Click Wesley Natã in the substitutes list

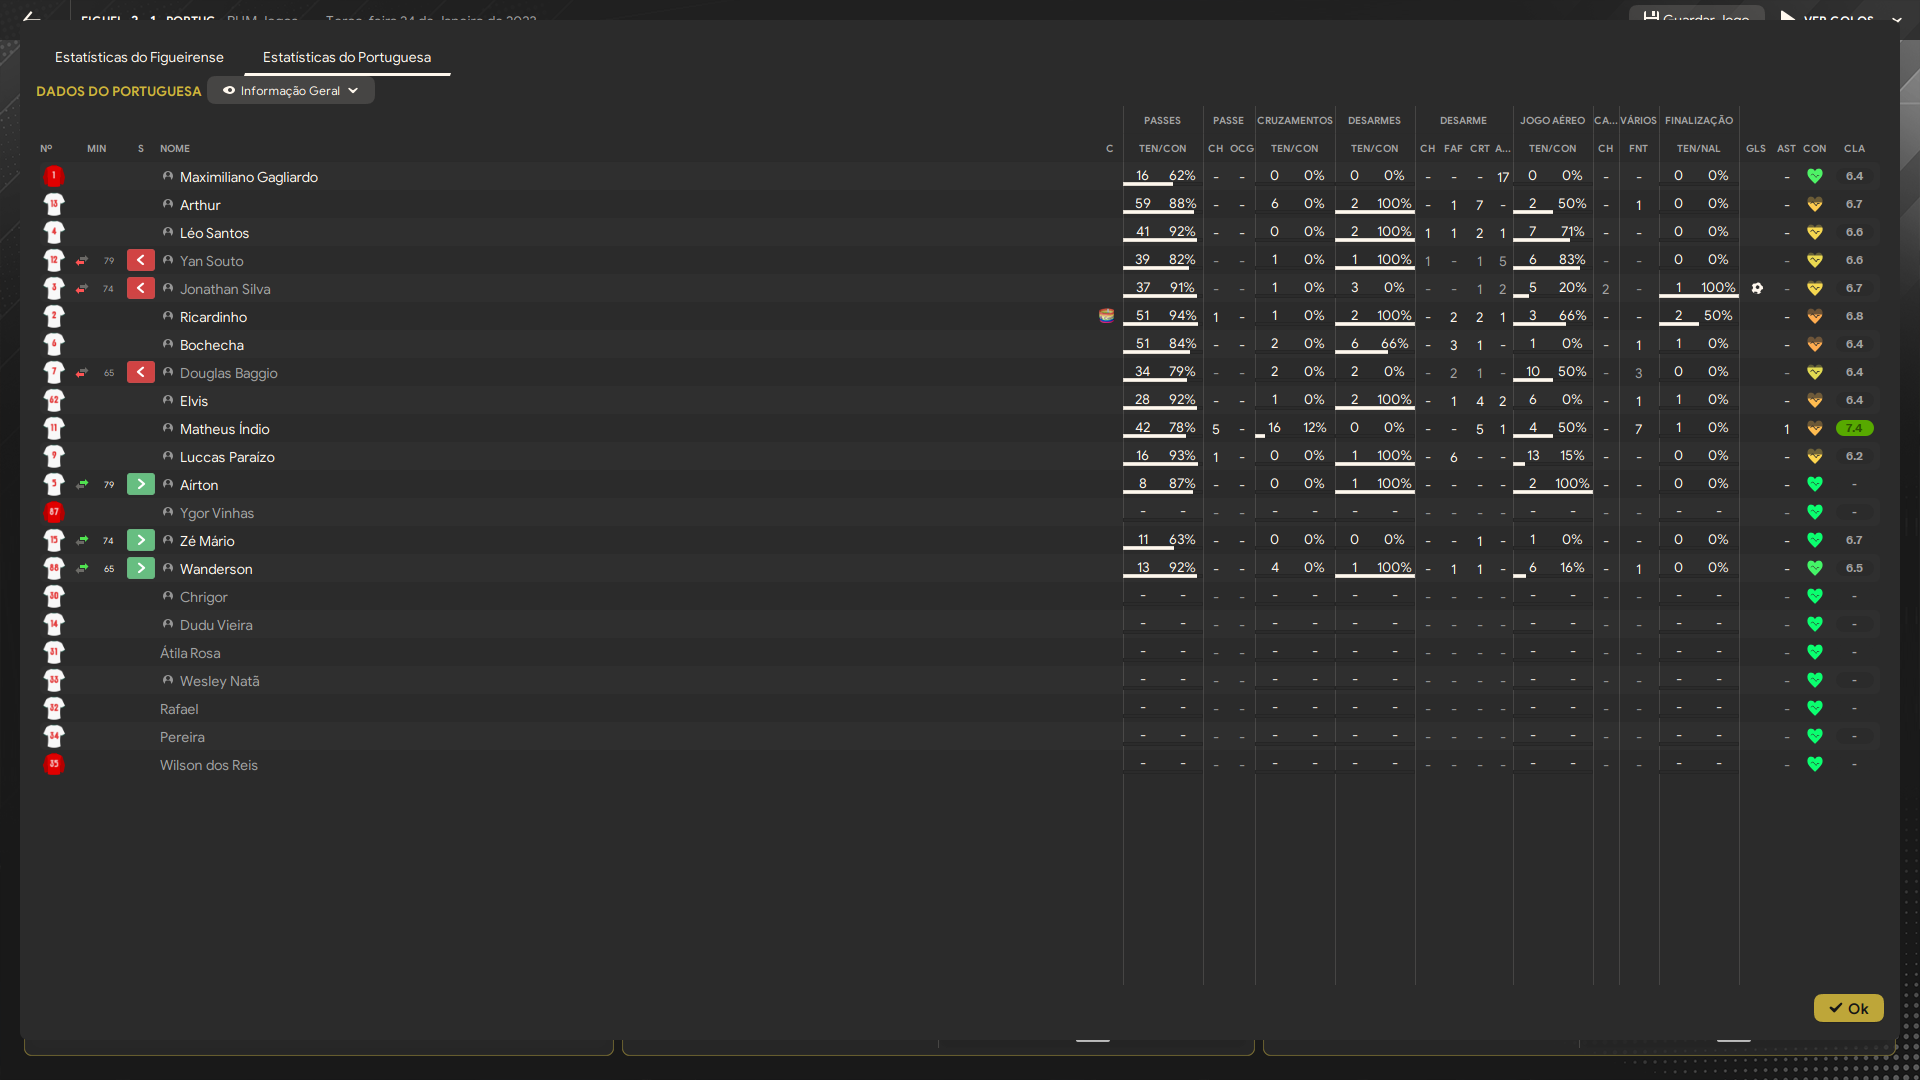click(219, 681)
